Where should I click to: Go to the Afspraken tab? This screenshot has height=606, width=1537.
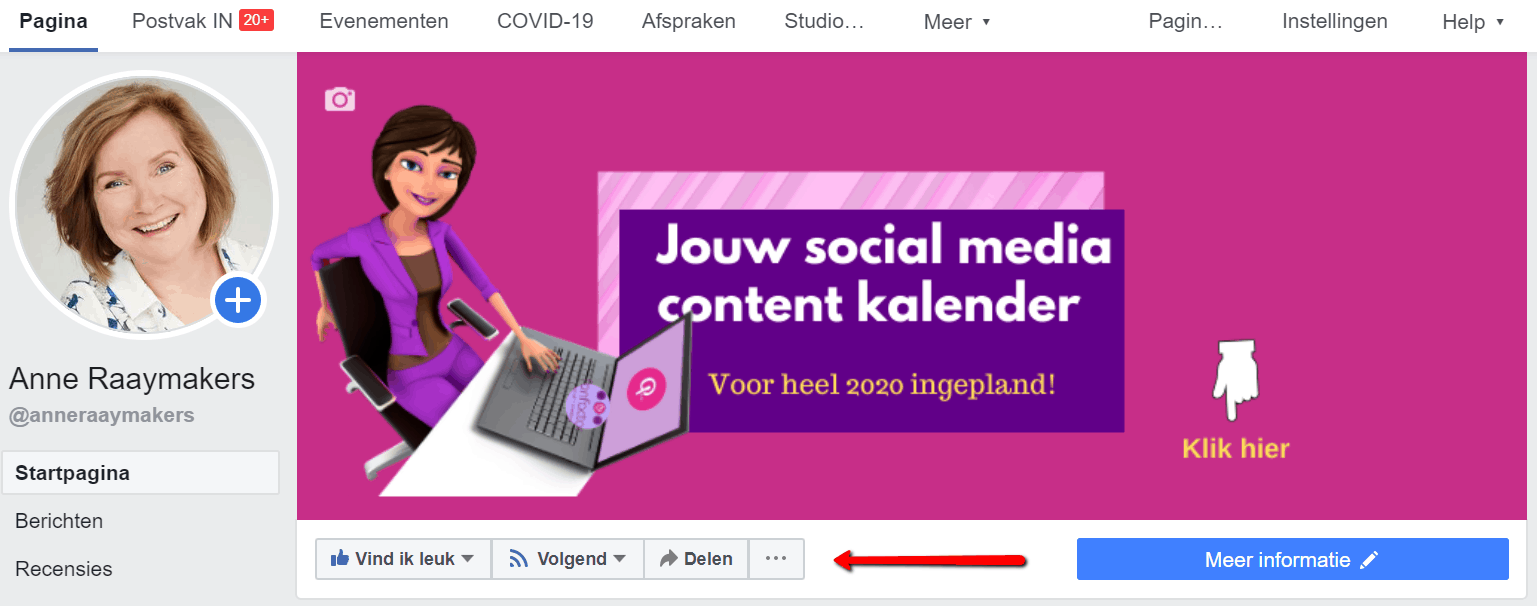(x=689, y=21)
